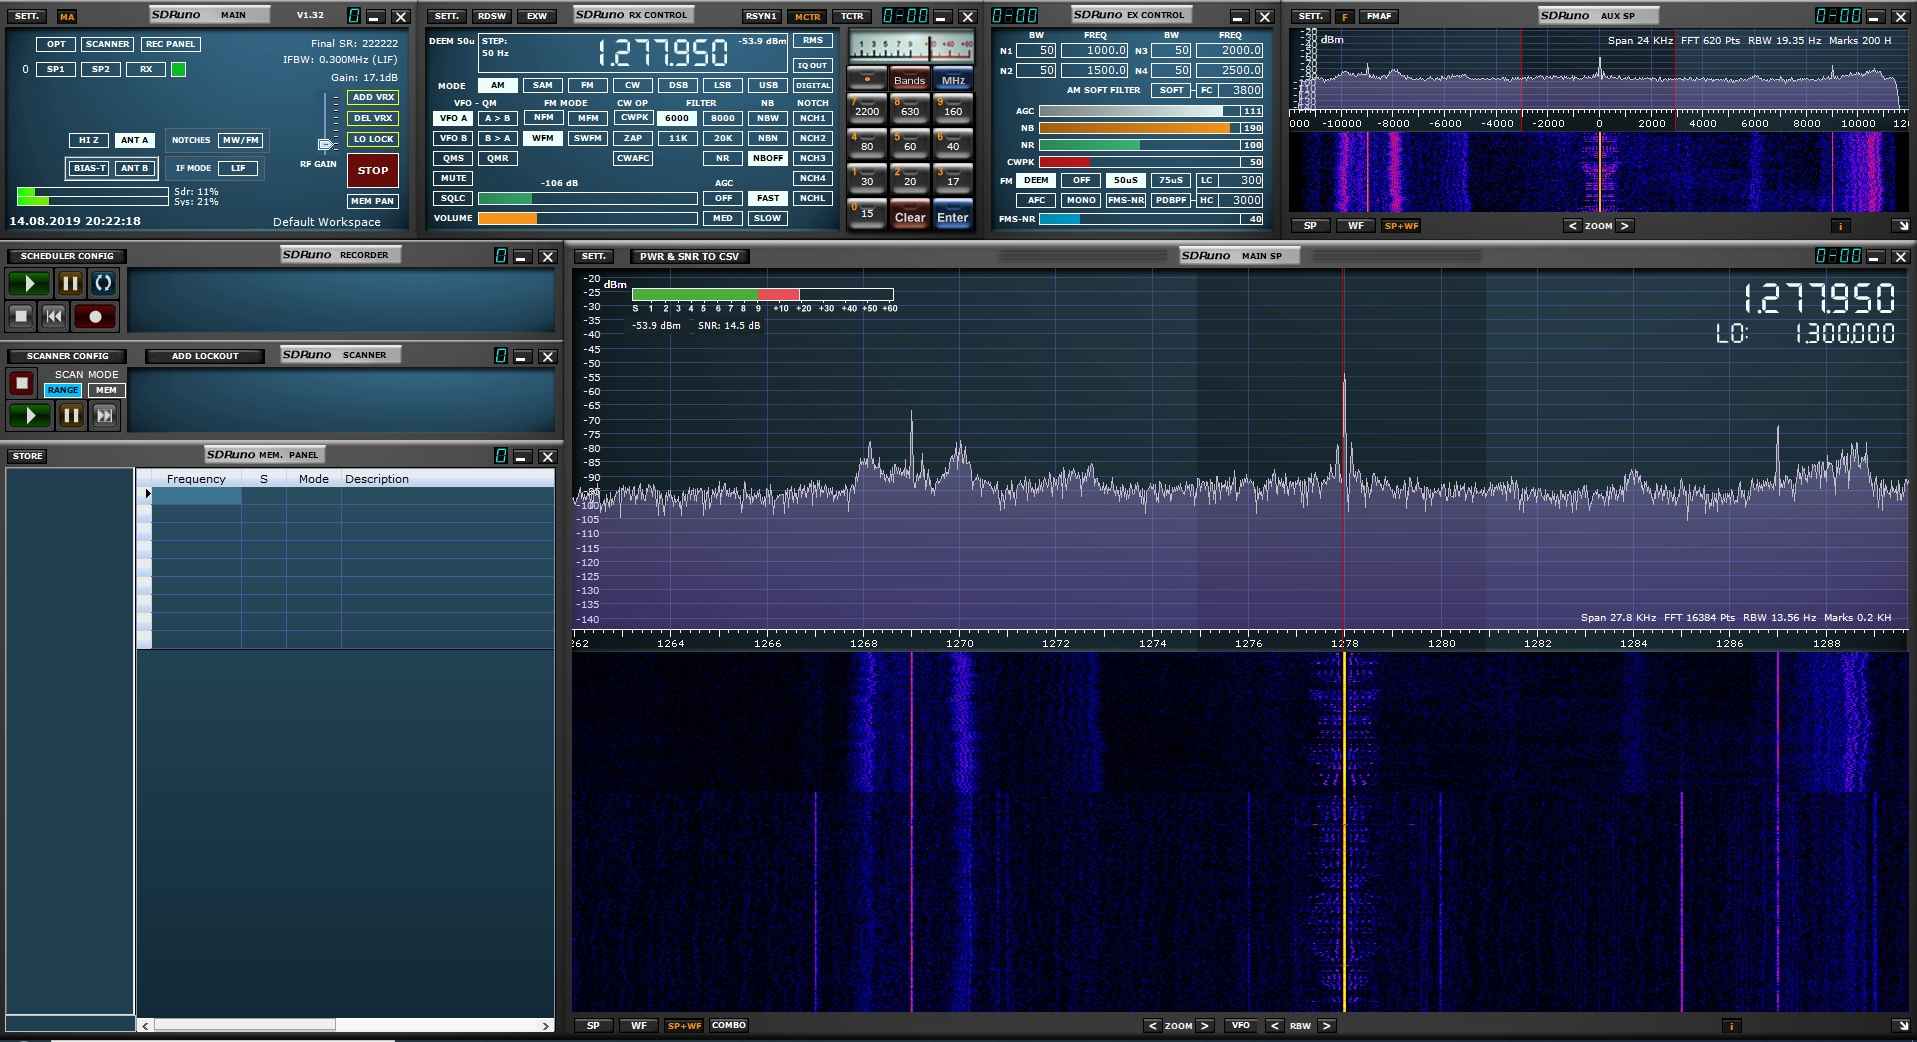Select USB demodulation mode
This screenshot has width=1917, height=1042.
click(768, 85)
